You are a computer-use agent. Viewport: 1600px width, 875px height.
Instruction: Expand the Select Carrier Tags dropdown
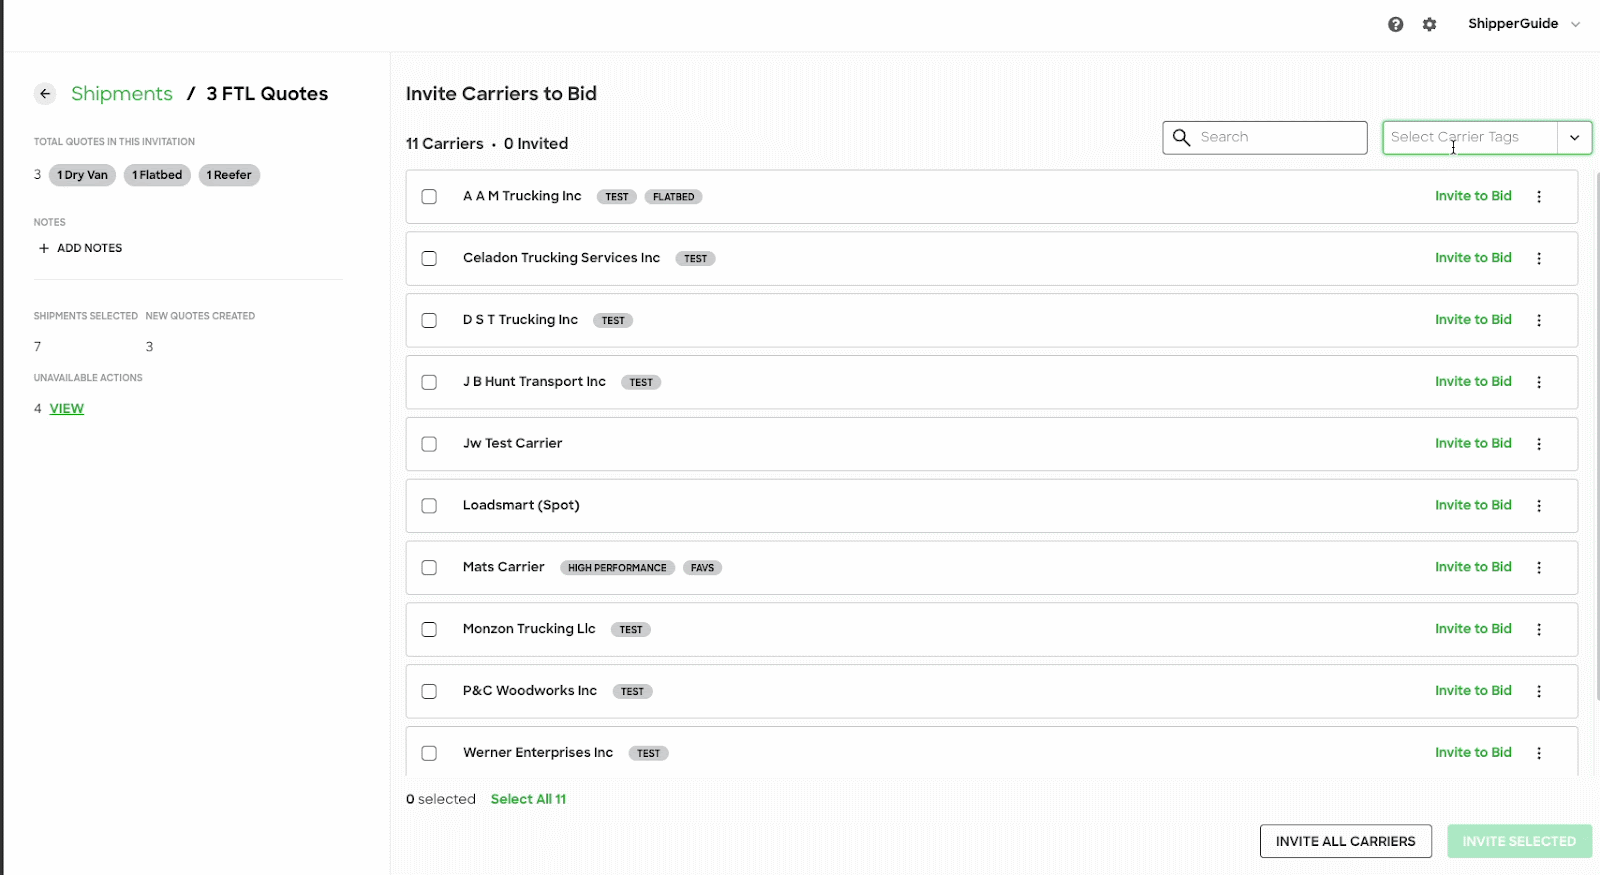[1574, 138]
